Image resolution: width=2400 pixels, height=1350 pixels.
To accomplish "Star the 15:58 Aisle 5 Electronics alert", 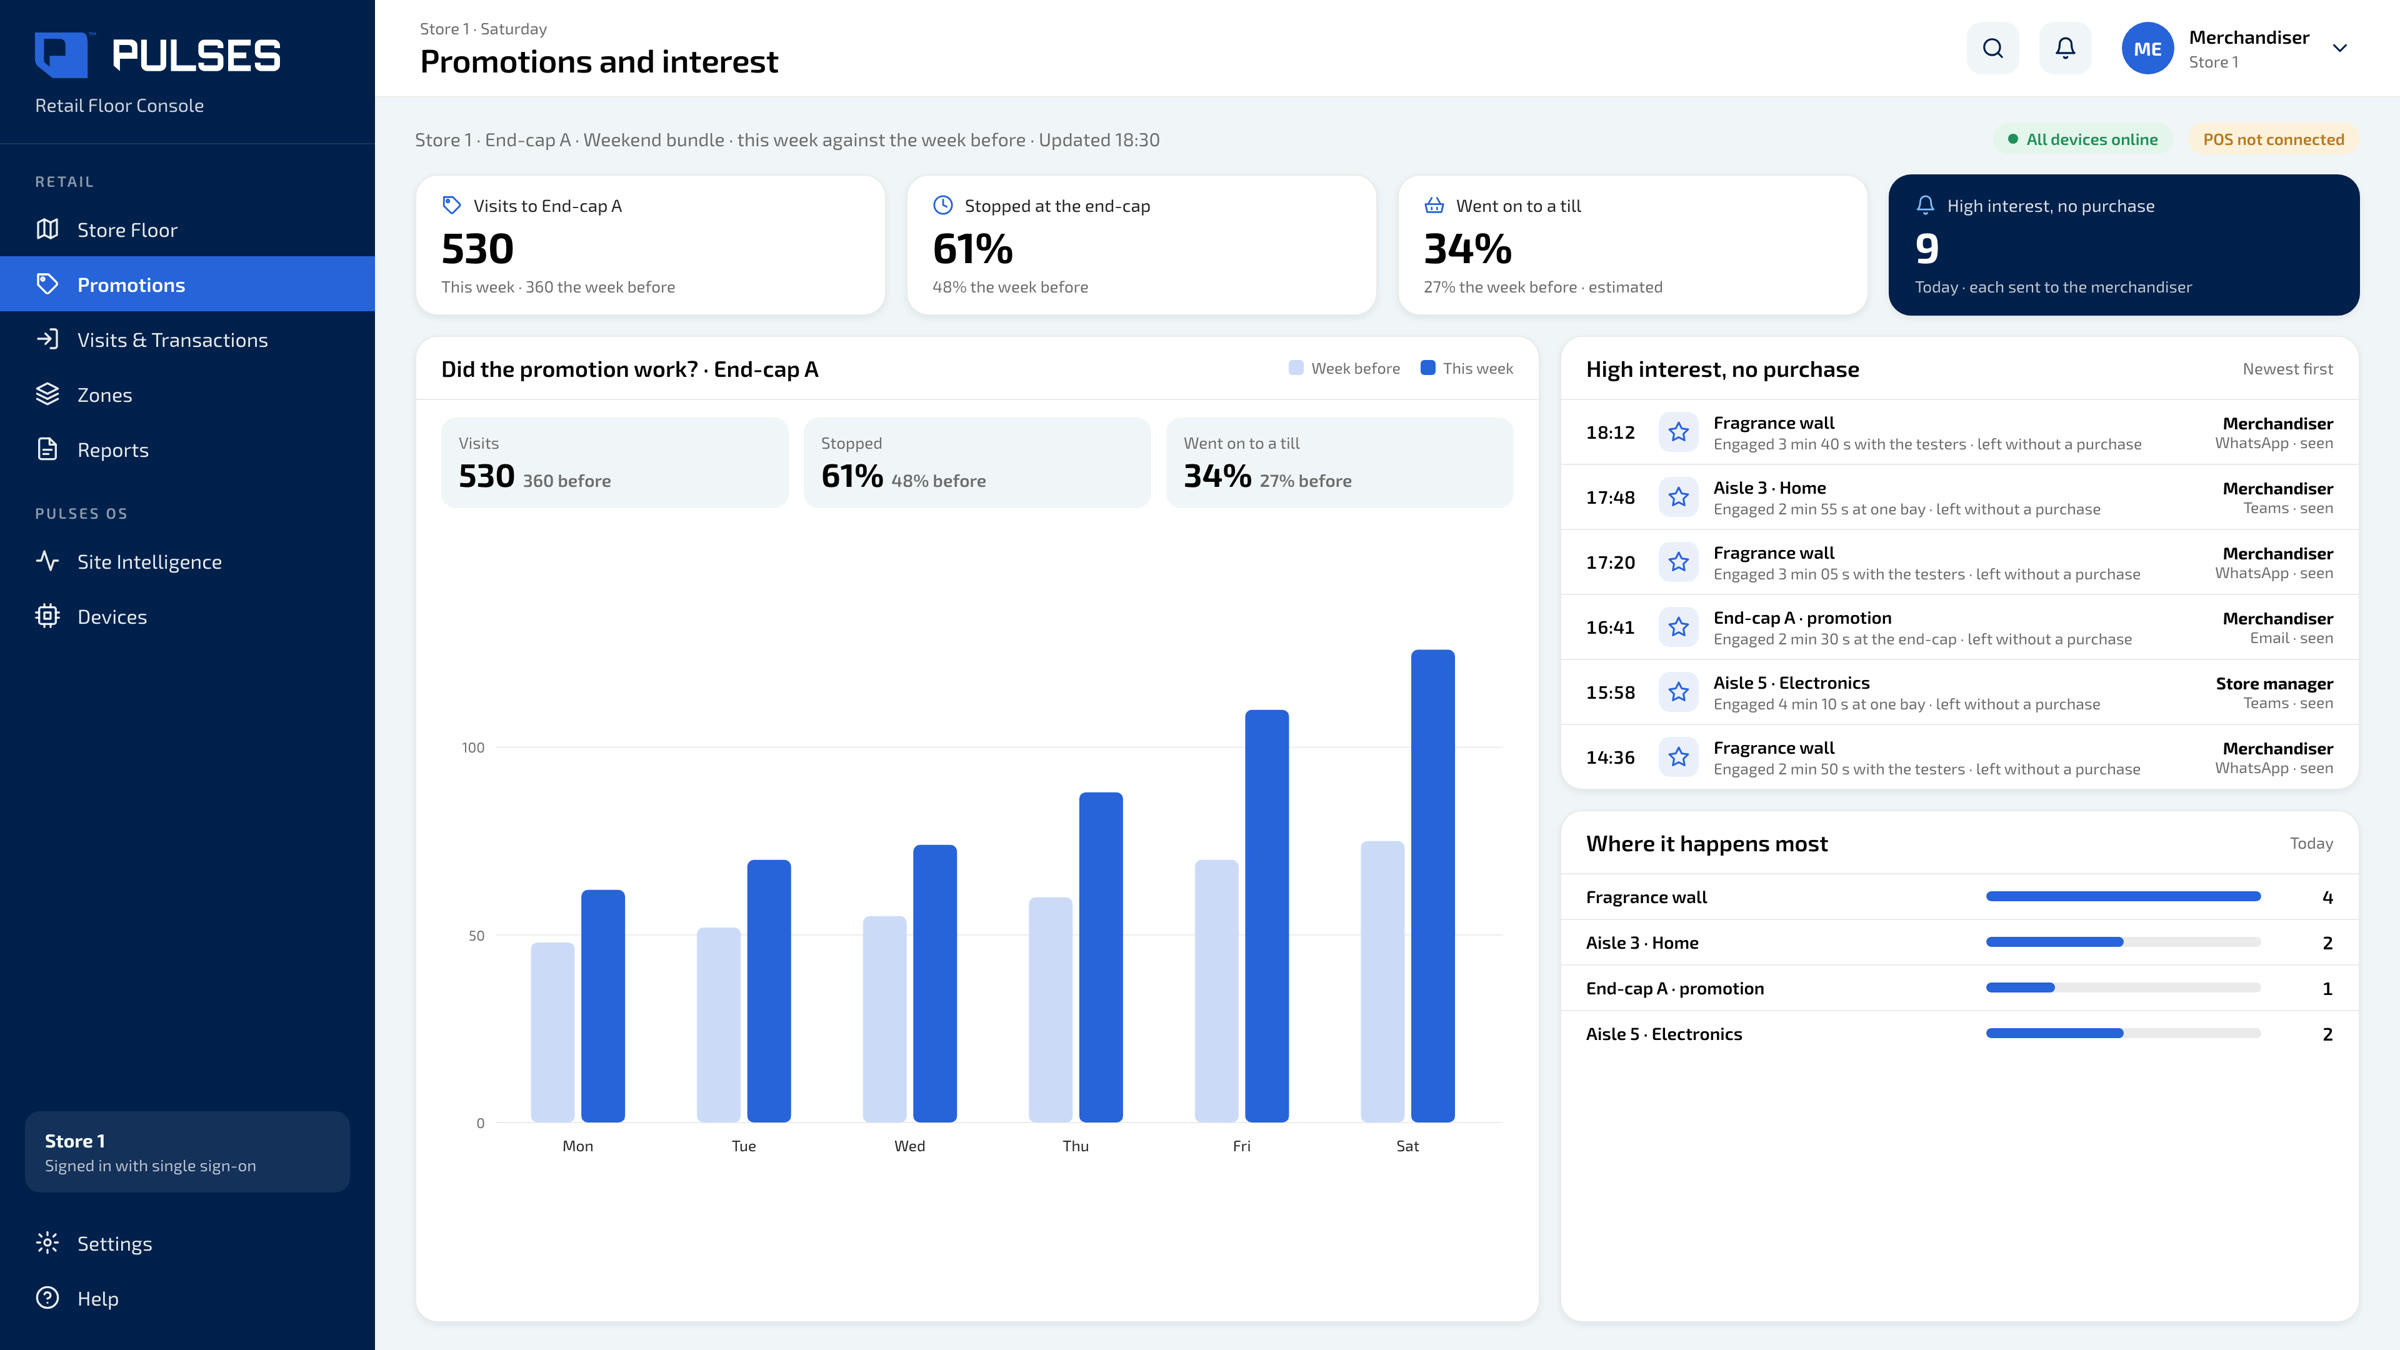I will tap(1678, 692).
